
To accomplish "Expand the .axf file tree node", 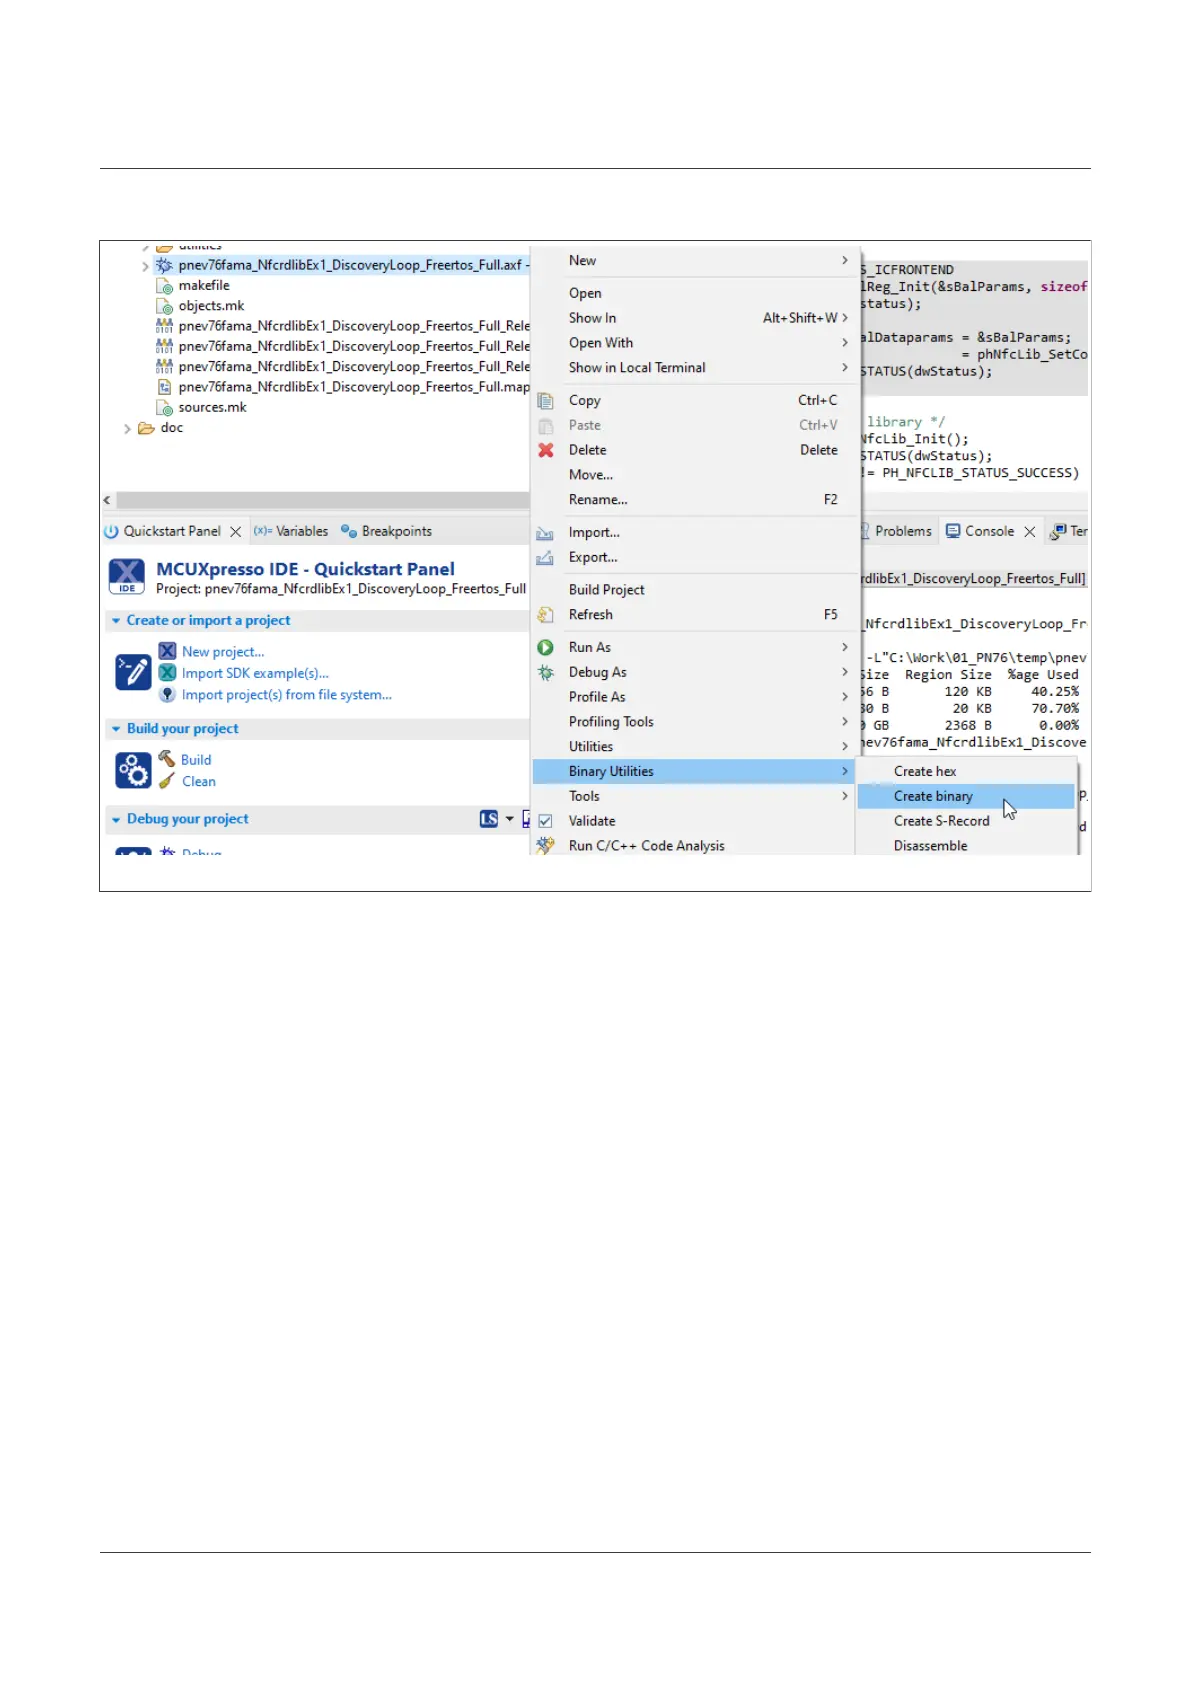I will click(145, 266).
